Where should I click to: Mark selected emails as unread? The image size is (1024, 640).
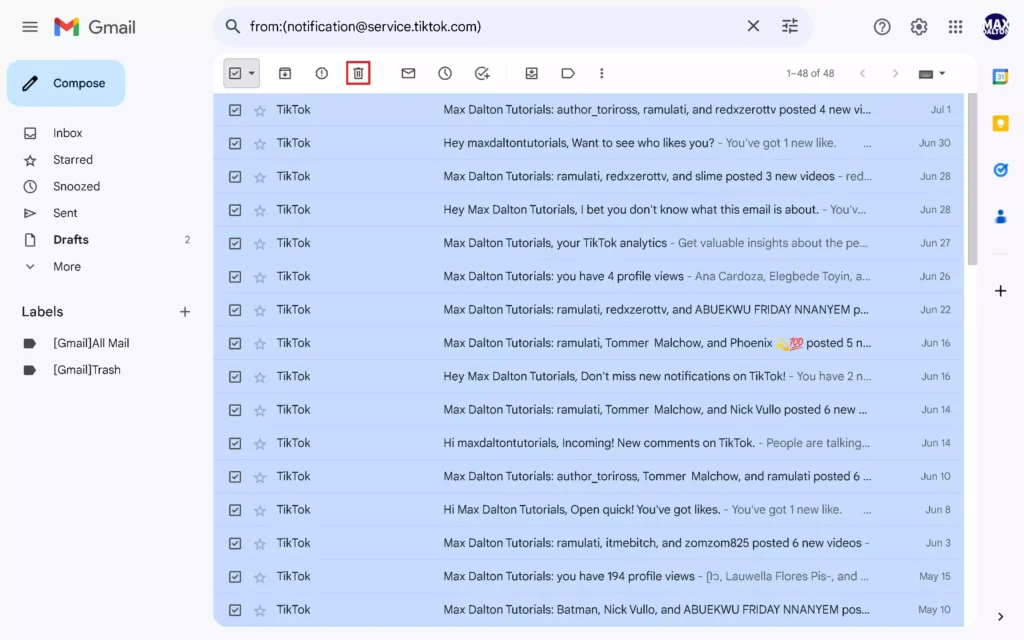click(408, 73)
